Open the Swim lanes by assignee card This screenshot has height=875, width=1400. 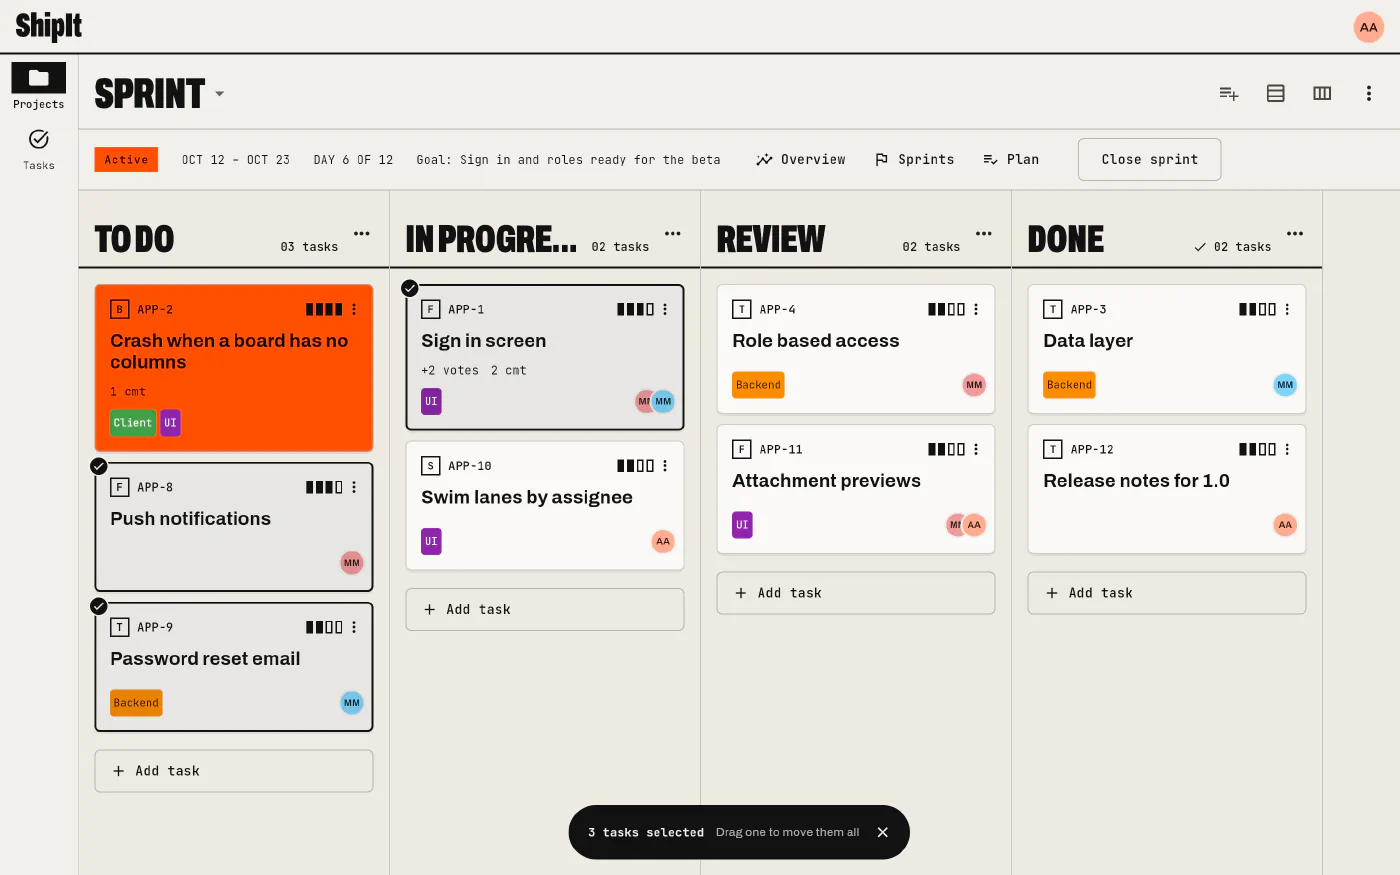545,506
